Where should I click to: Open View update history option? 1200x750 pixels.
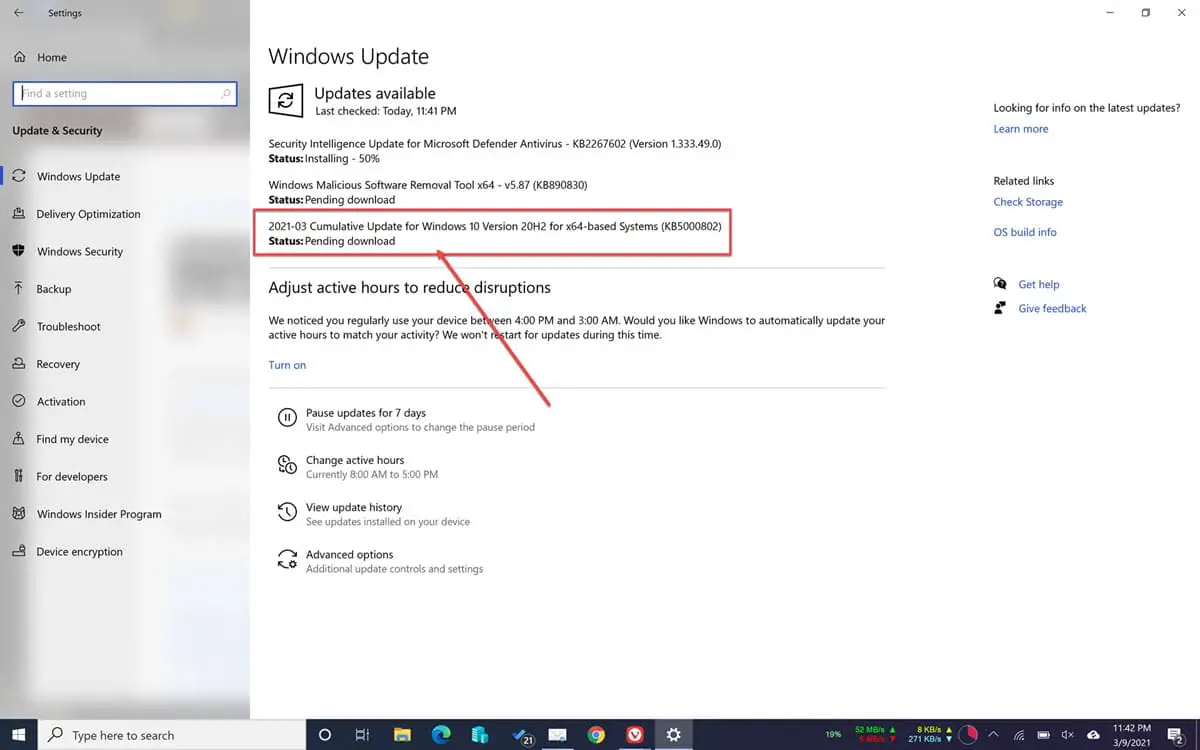point(388,514)
